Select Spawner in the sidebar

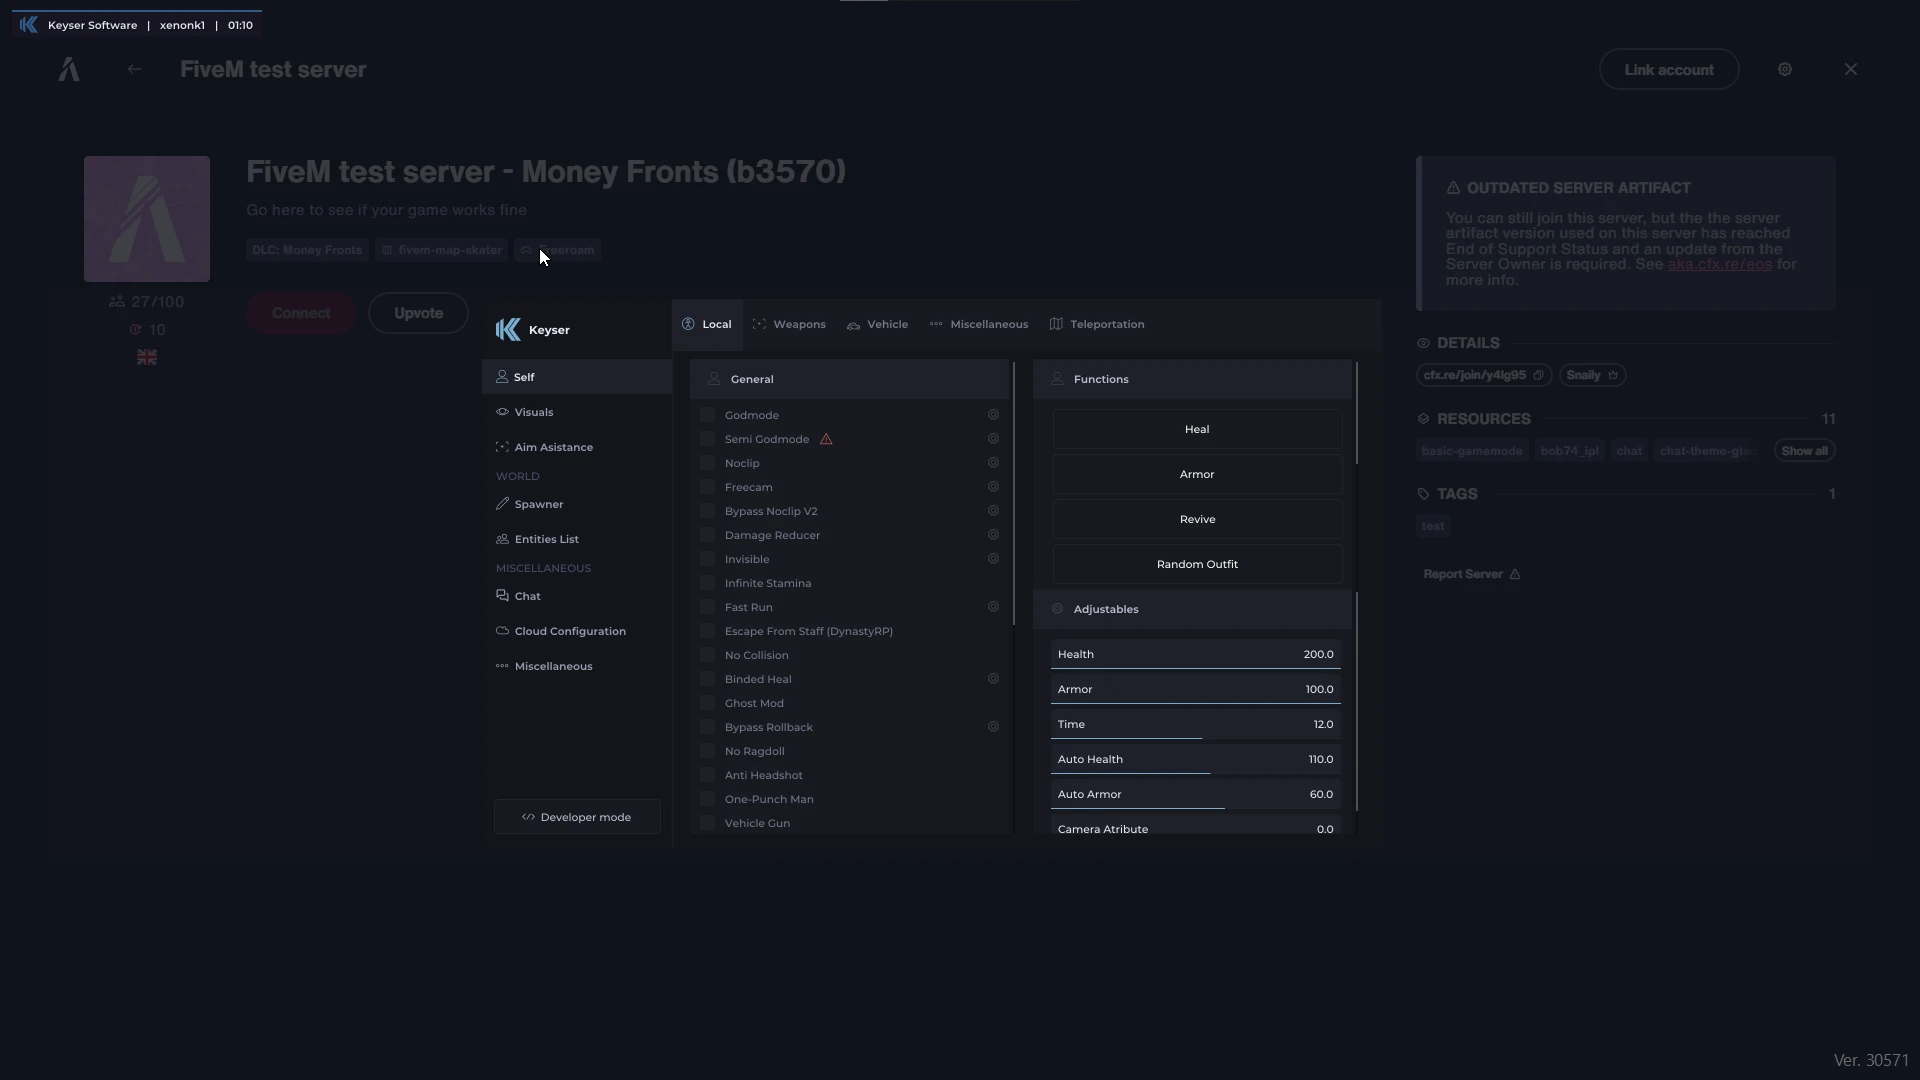pos(577,504)
